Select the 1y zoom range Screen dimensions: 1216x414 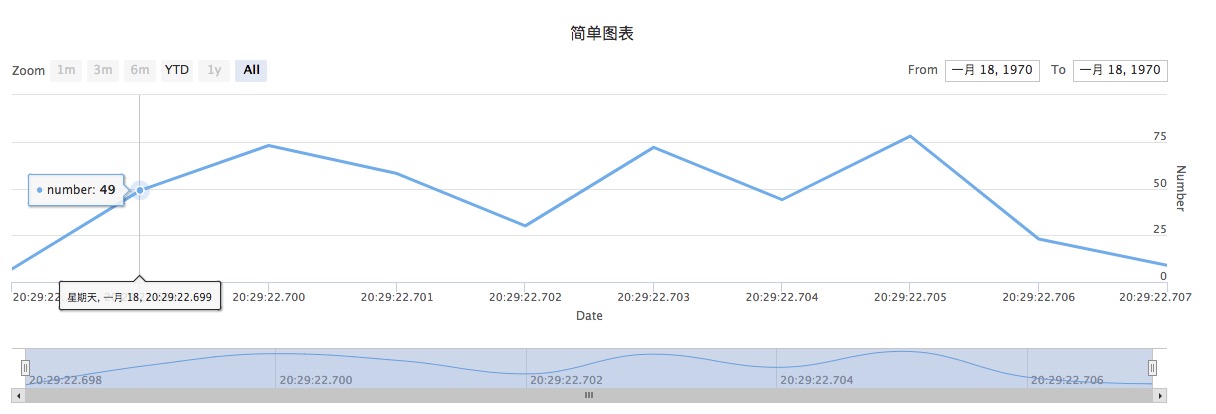[213, 70]
